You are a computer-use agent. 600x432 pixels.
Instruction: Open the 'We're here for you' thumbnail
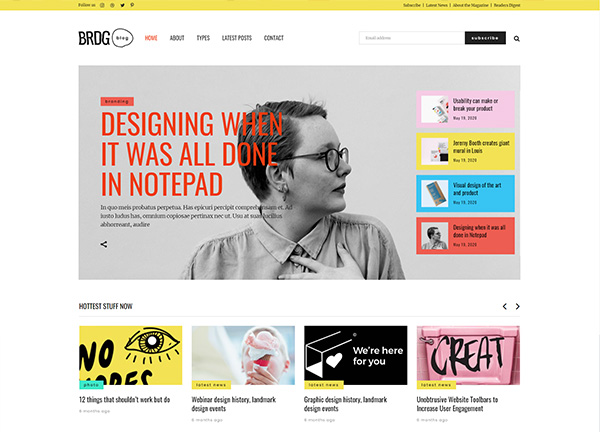(x=355, y=355)
